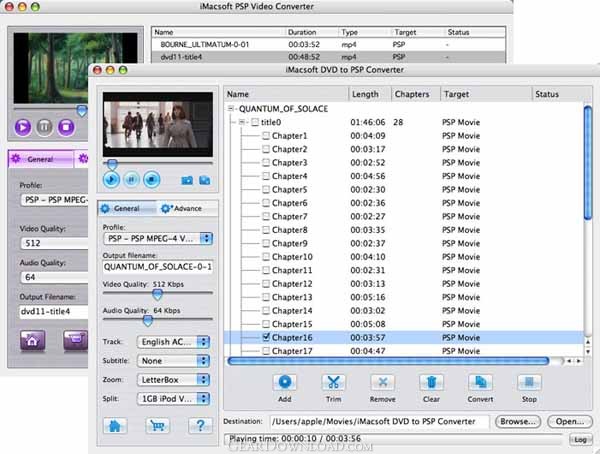This screenshot has width=600, height=454.
Task: Click purple home icon in PSP Video Converter
Action: pyautogui.click(x=33, y=341)
